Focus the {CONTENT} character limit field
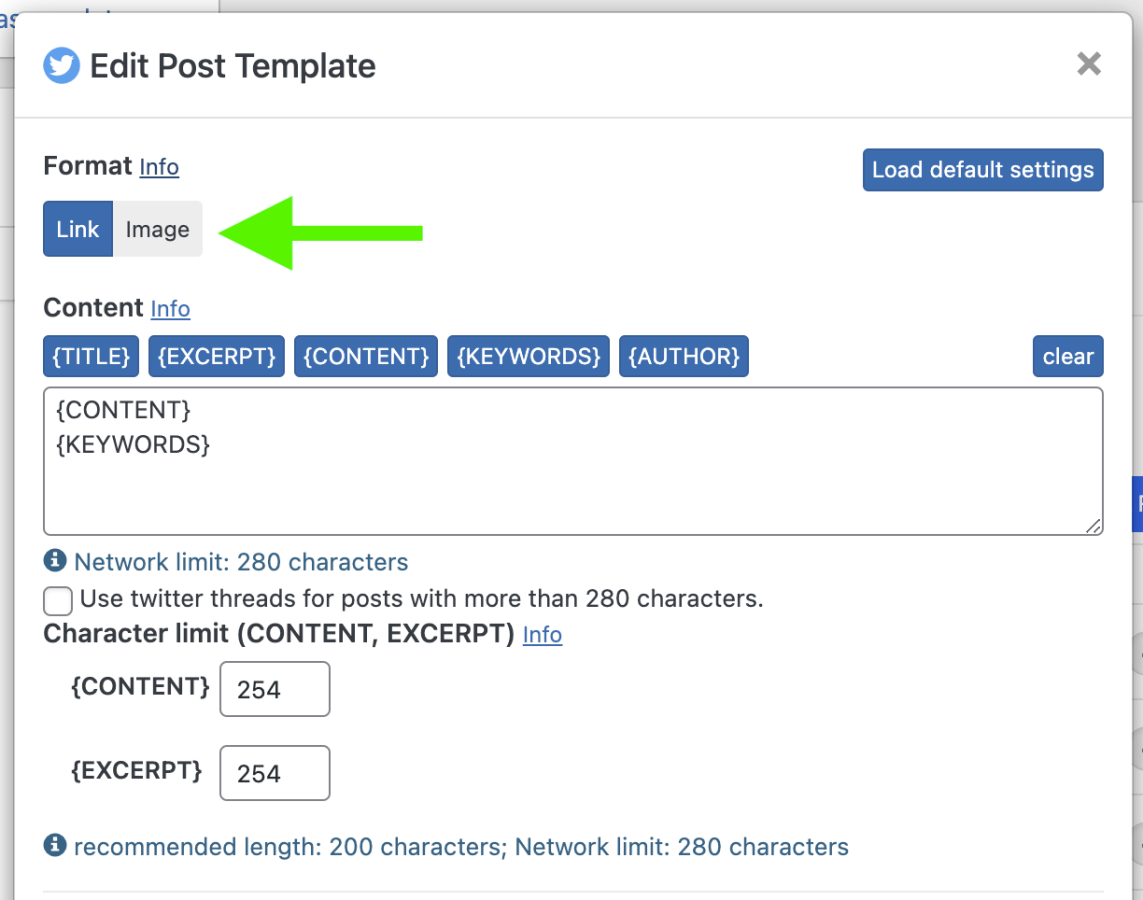Screen dimensions: 1143x900 [274, 689]
